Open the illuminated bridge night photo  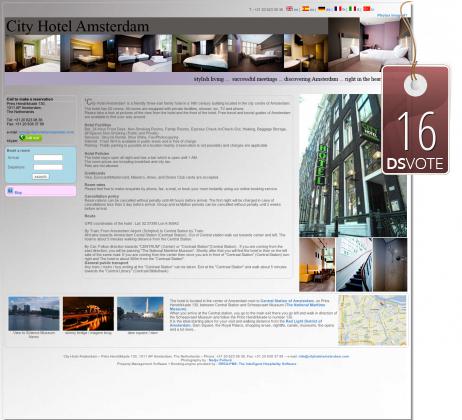[x=88, y=314]
